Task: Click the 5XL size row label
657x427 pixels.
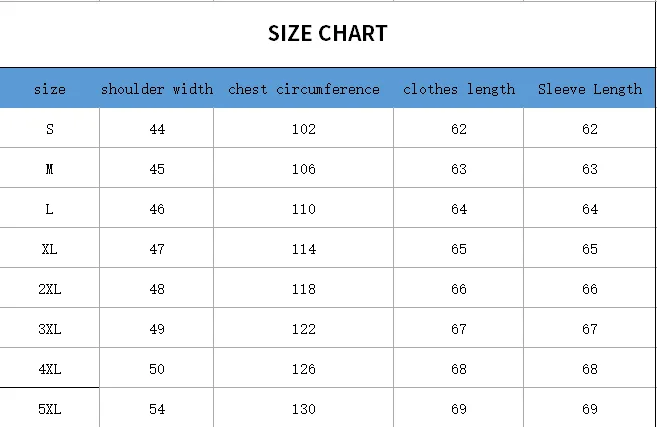Action: (49, 409)
